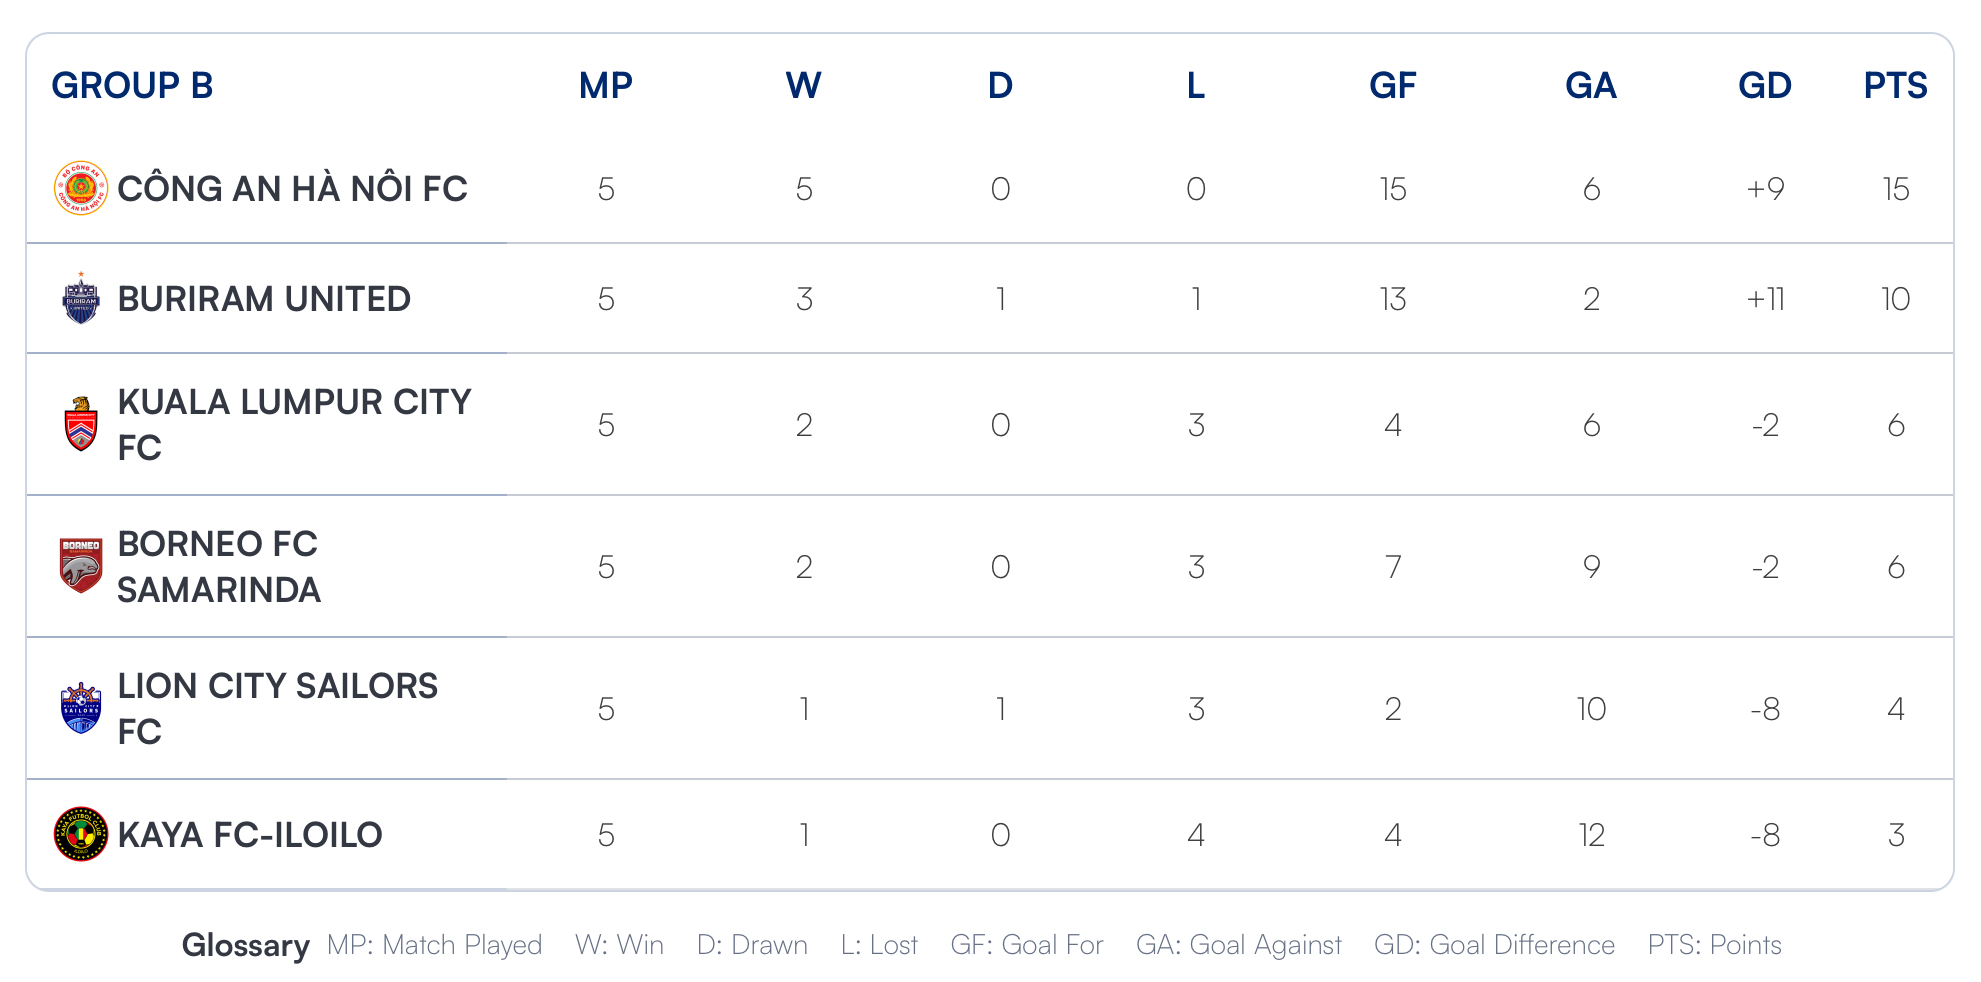Click the GD column header
This screenshot has width=1981, height=982.
1764,86
